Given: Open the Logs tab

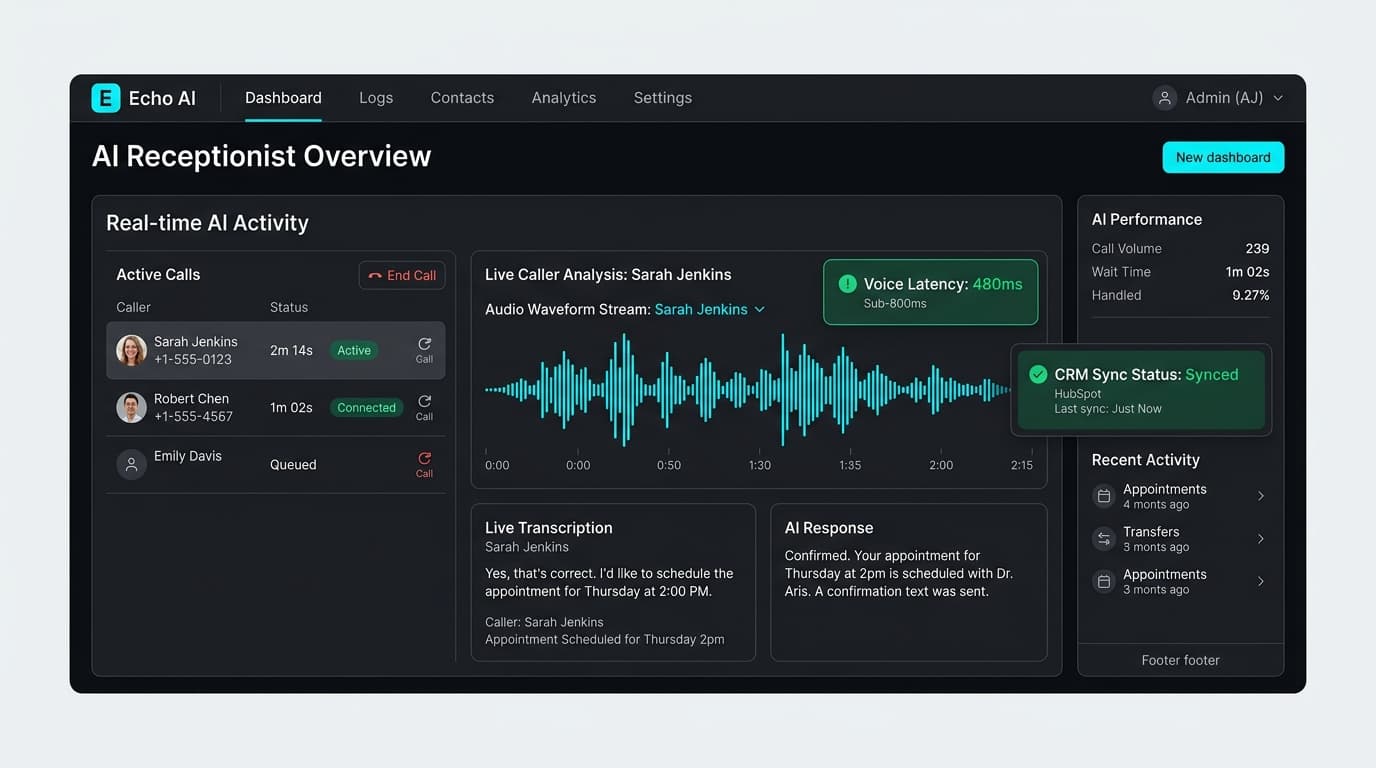Looking at the screenshot, I should click(x=376, y=98).
